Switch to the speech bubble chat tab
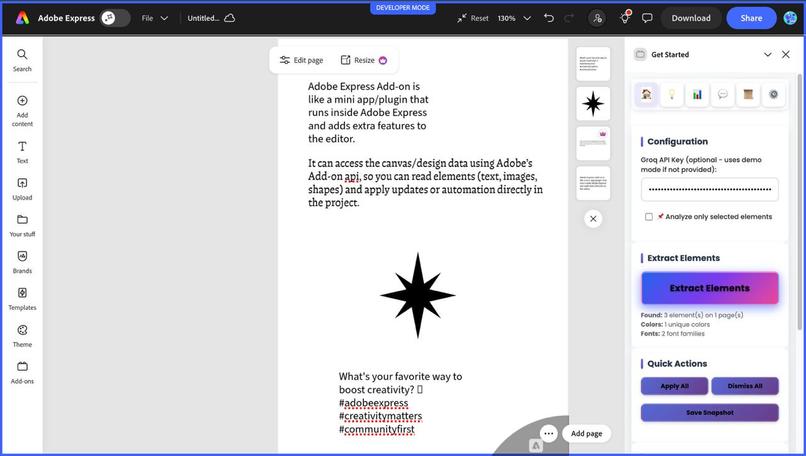The image size is (806, 456). [x=723, y=95]
